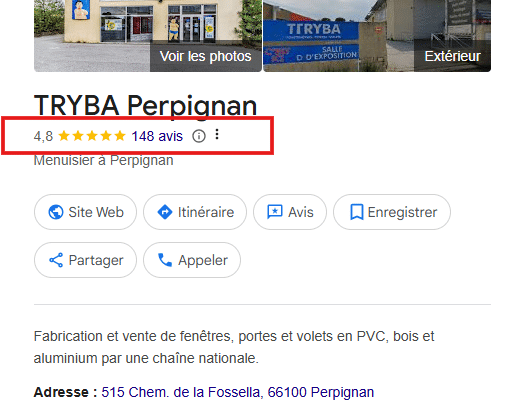Image resolution: width=512 pixels, height=405 pixels.
Task: Click the five-star rating graphic
Action: 92,136
